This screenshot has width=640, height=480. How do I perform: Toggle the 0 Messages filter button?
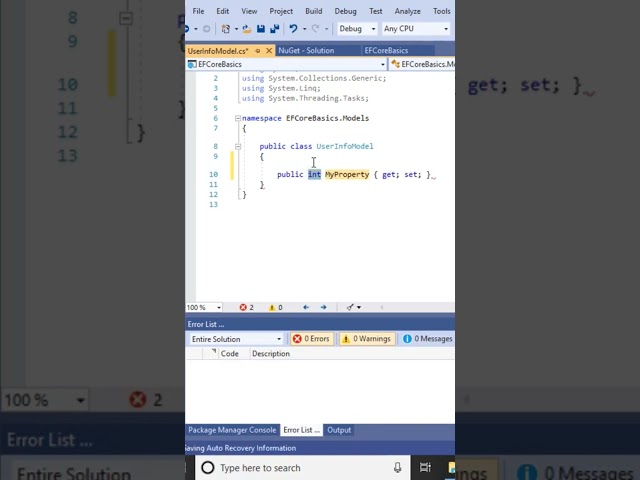pyautogui.click(x=427, y=339)
